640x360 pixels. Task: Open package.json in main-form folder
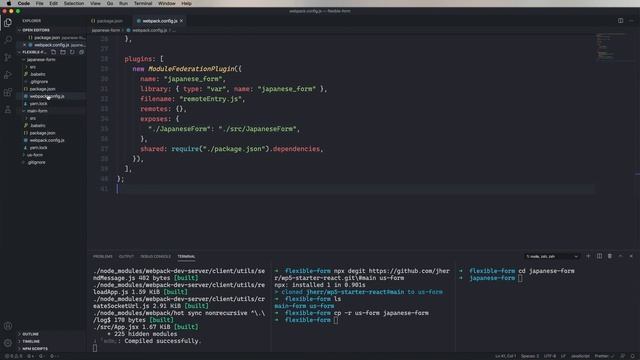point(51,133)
